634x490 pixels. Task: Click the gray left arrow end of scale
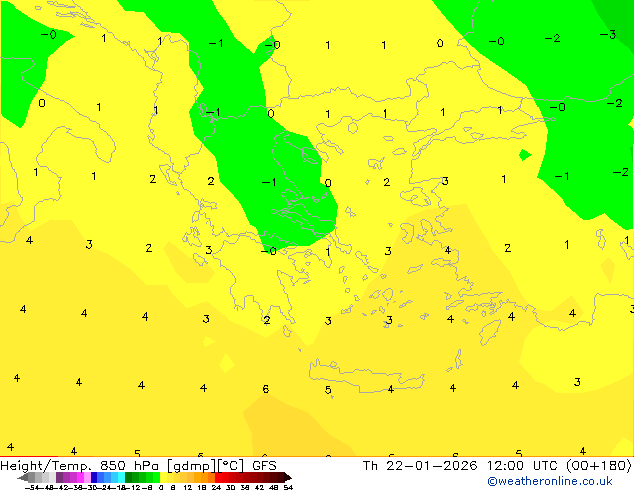(x=23, y=477)
